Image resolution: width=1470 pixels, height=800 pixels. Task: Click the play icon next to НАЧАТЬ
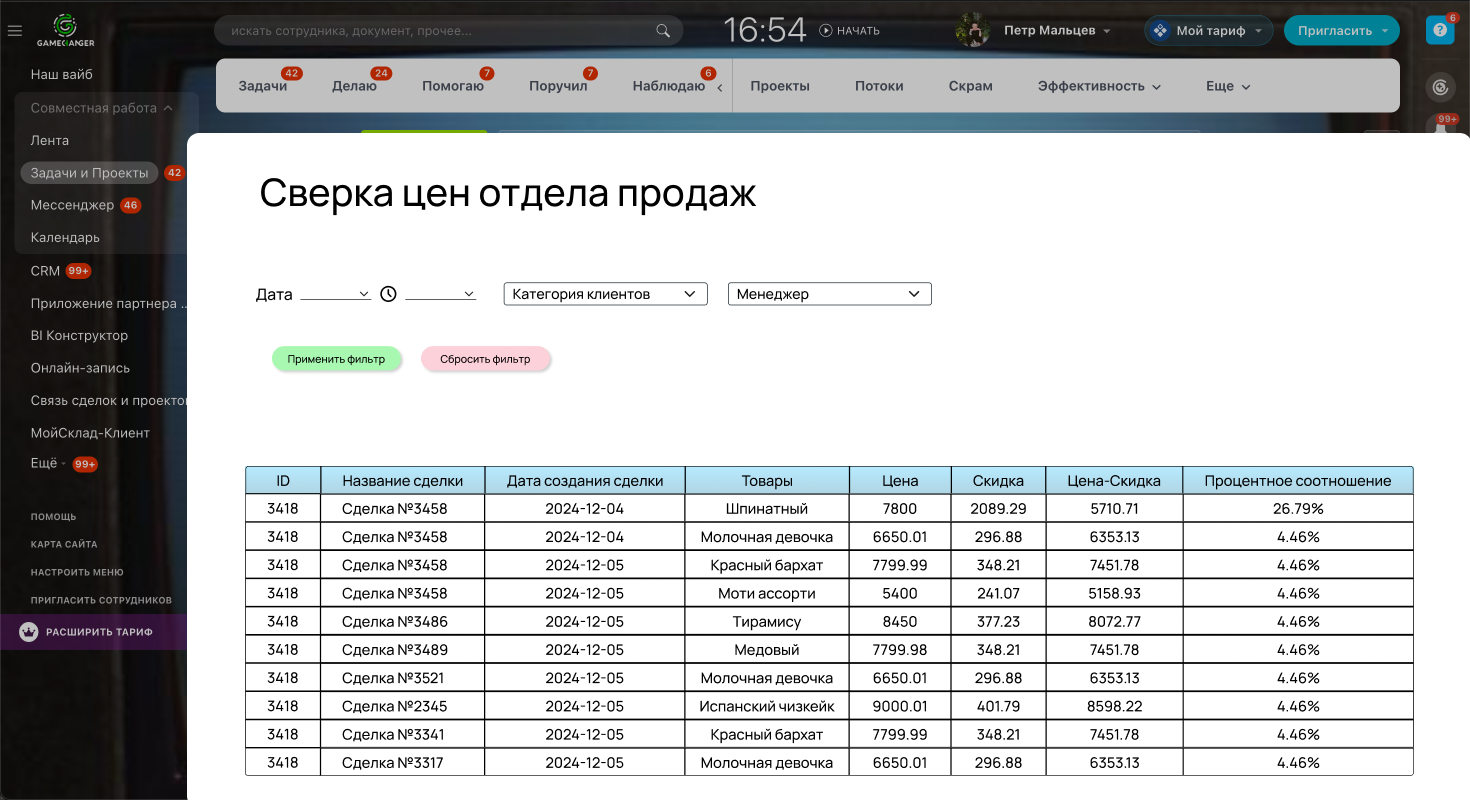(x=826, y=31)
